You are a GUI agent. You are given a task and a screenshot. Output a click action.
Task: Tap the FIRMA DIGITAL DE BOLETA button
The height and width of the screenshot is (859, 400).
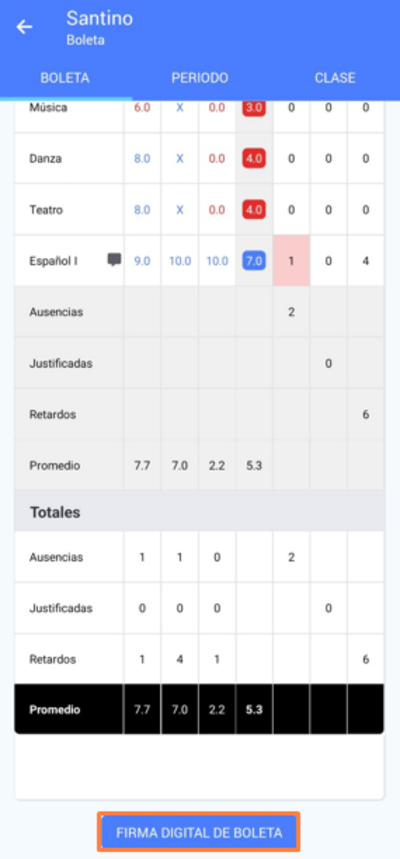coord(199,833)
